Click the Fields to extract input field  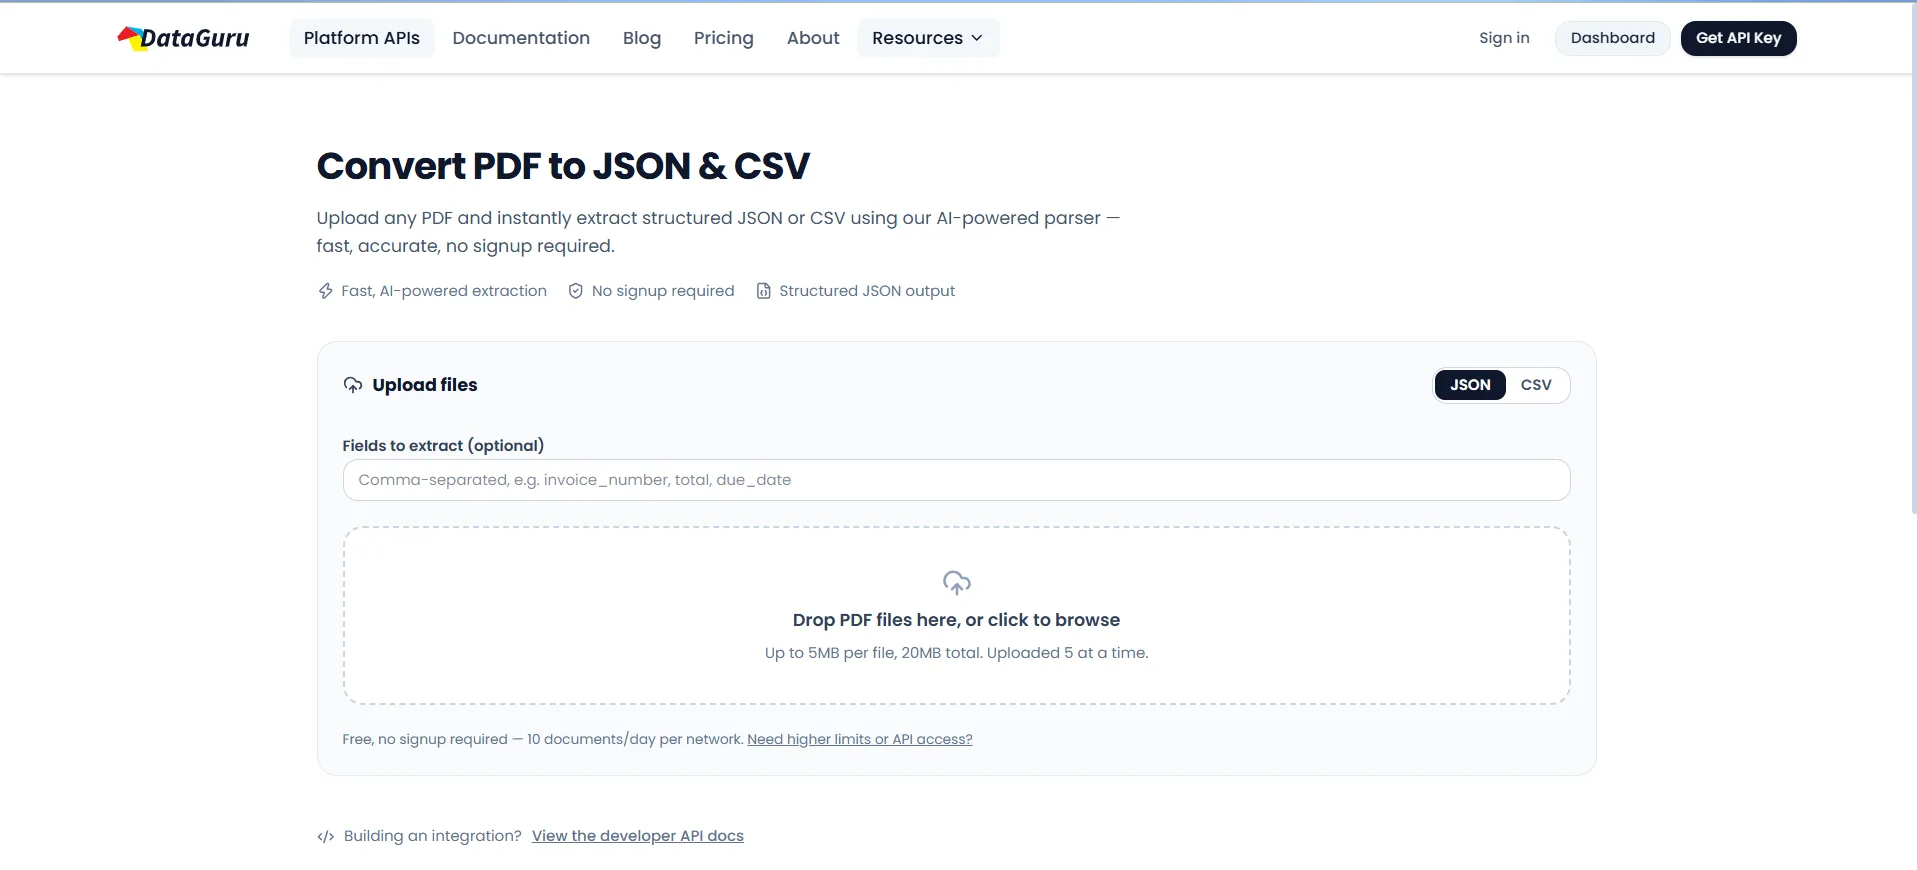pos(956,480)
